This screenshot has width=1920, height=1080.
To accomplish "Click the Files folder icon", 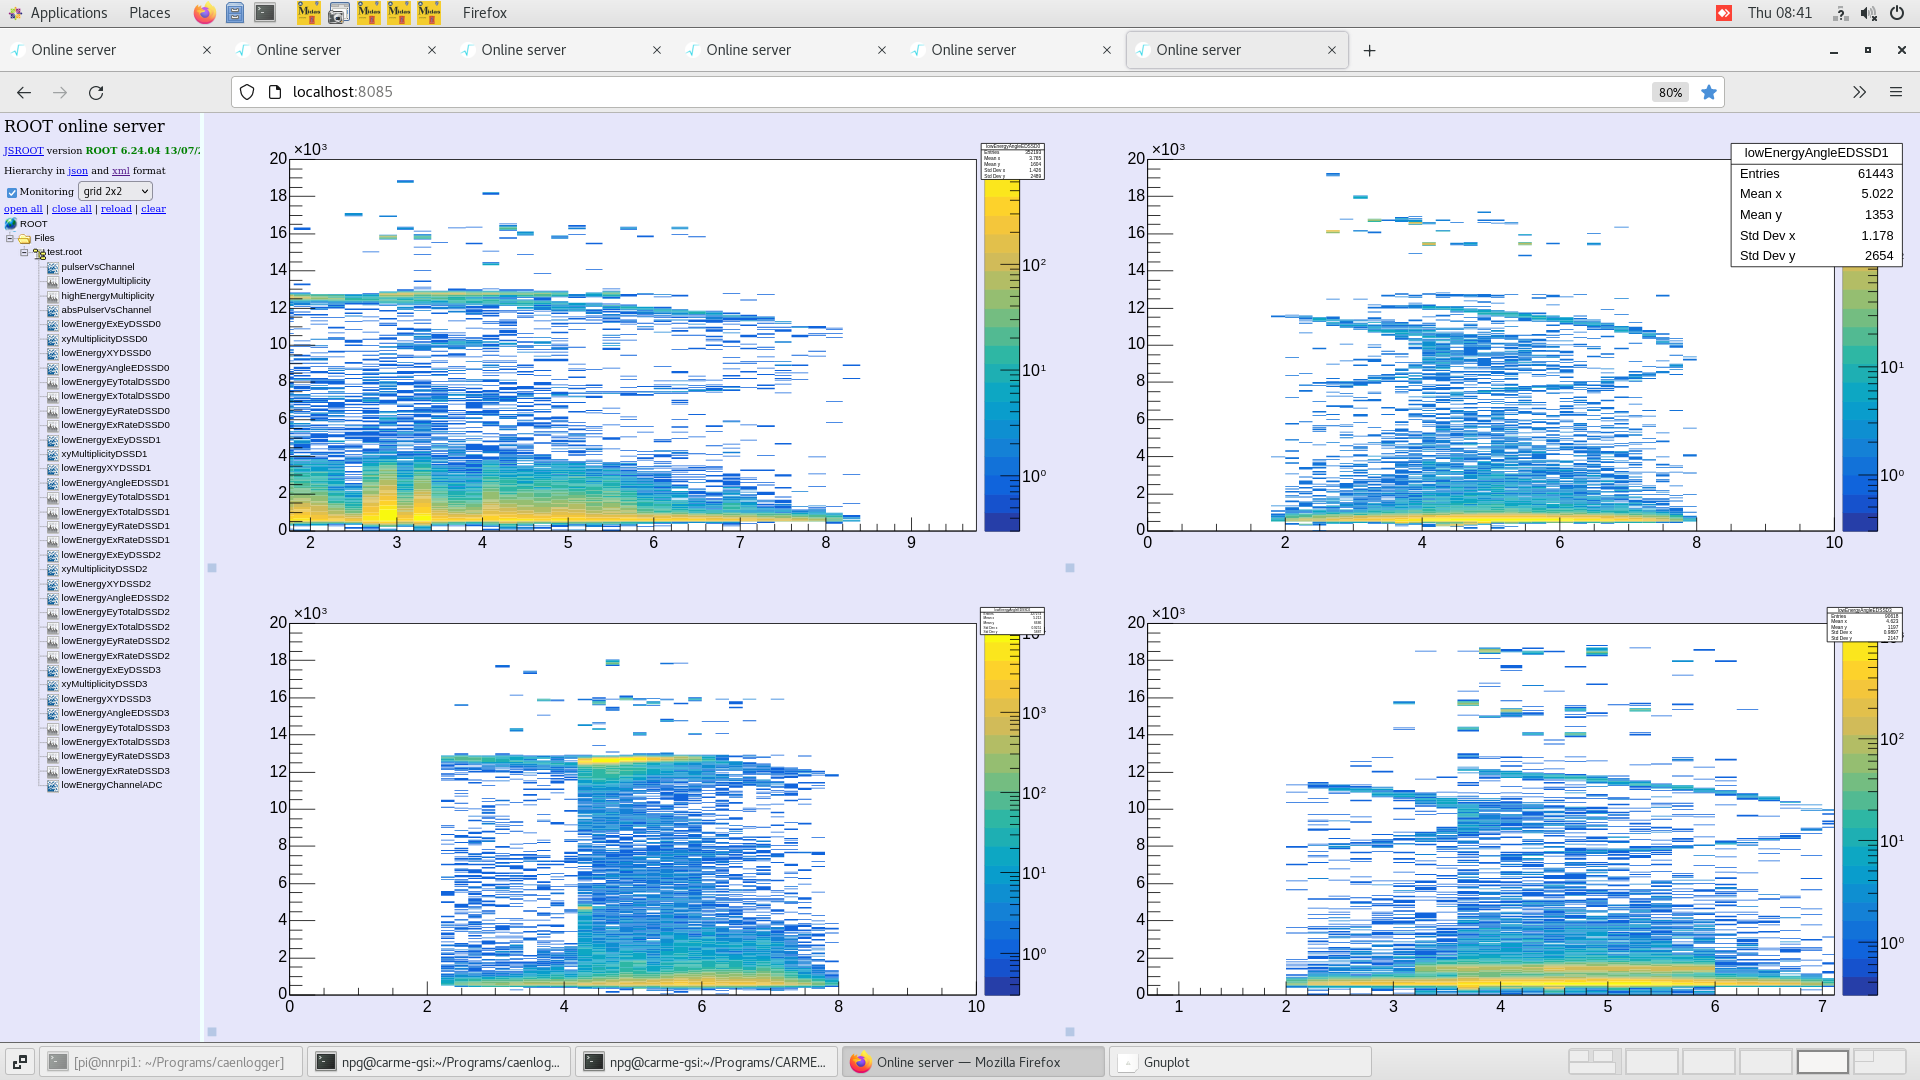I will tap(24, 237).
